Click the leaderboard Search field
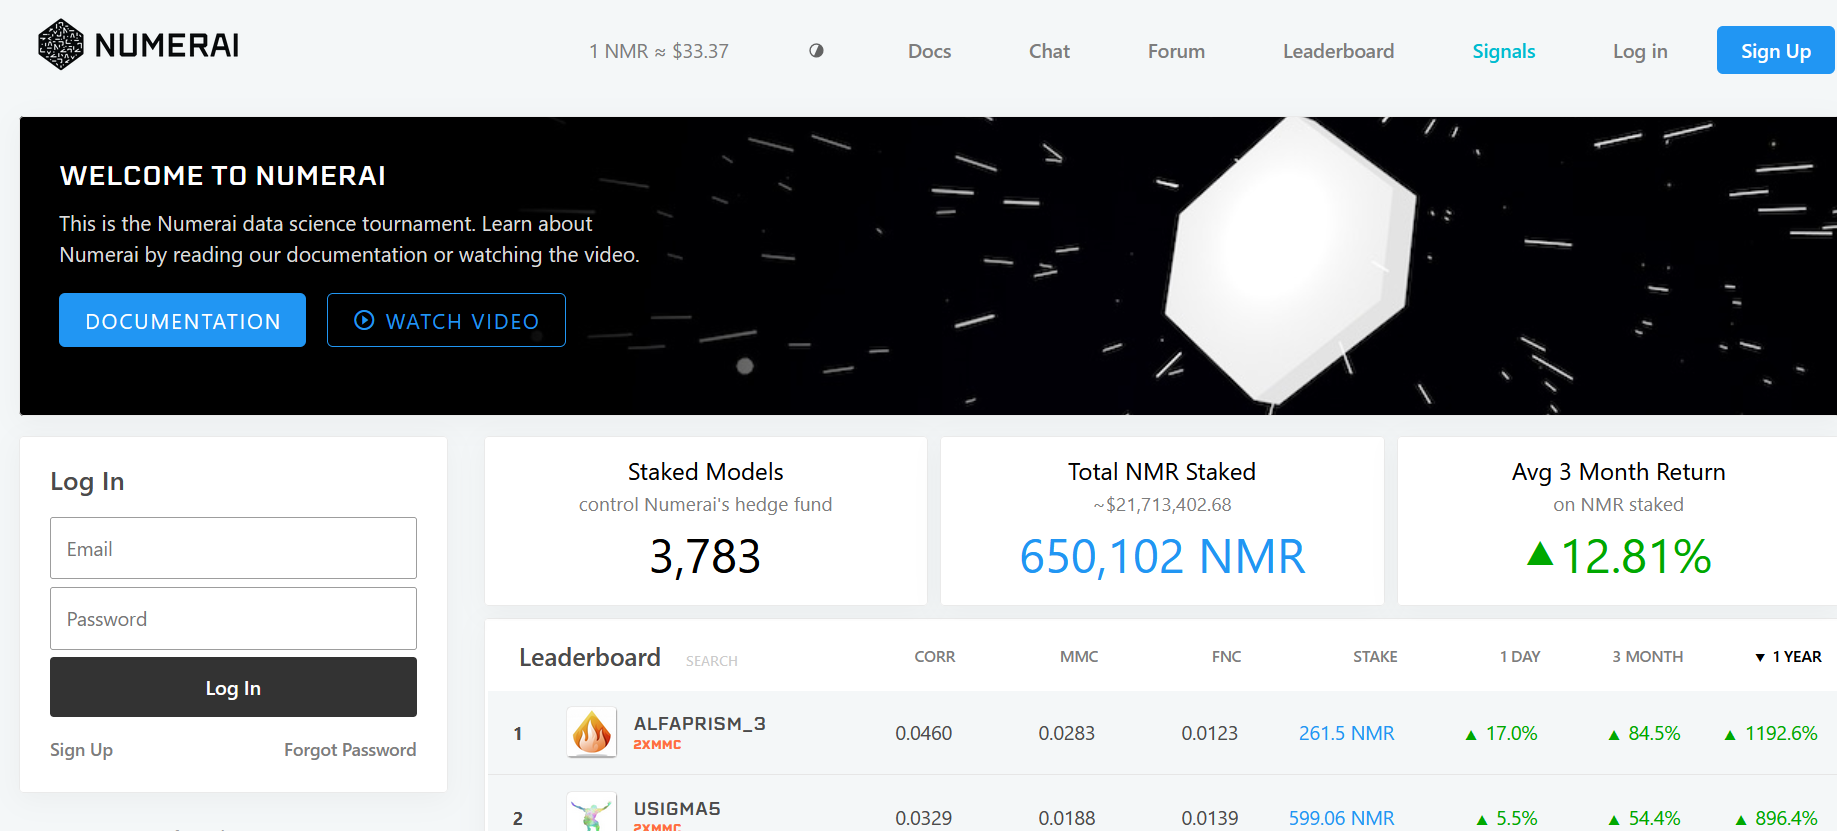The image size is (1837, 831). pyautogui.click(x=712, y=661)
